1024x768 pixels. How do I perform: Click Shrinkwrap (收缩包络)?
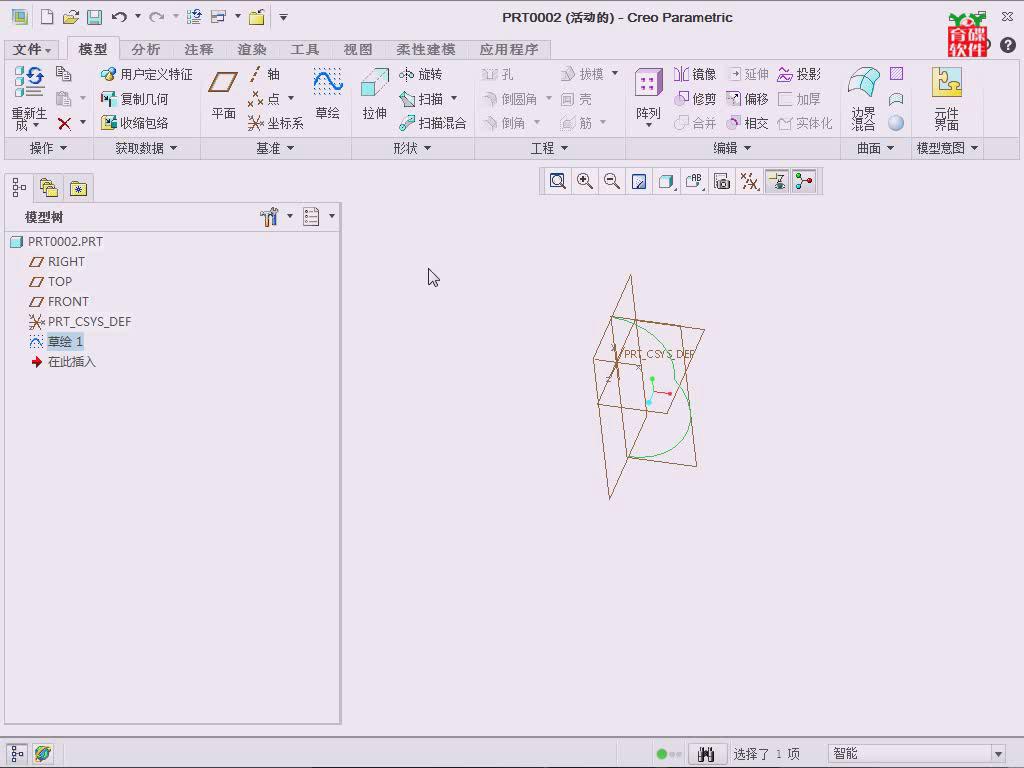click(135, 123)
